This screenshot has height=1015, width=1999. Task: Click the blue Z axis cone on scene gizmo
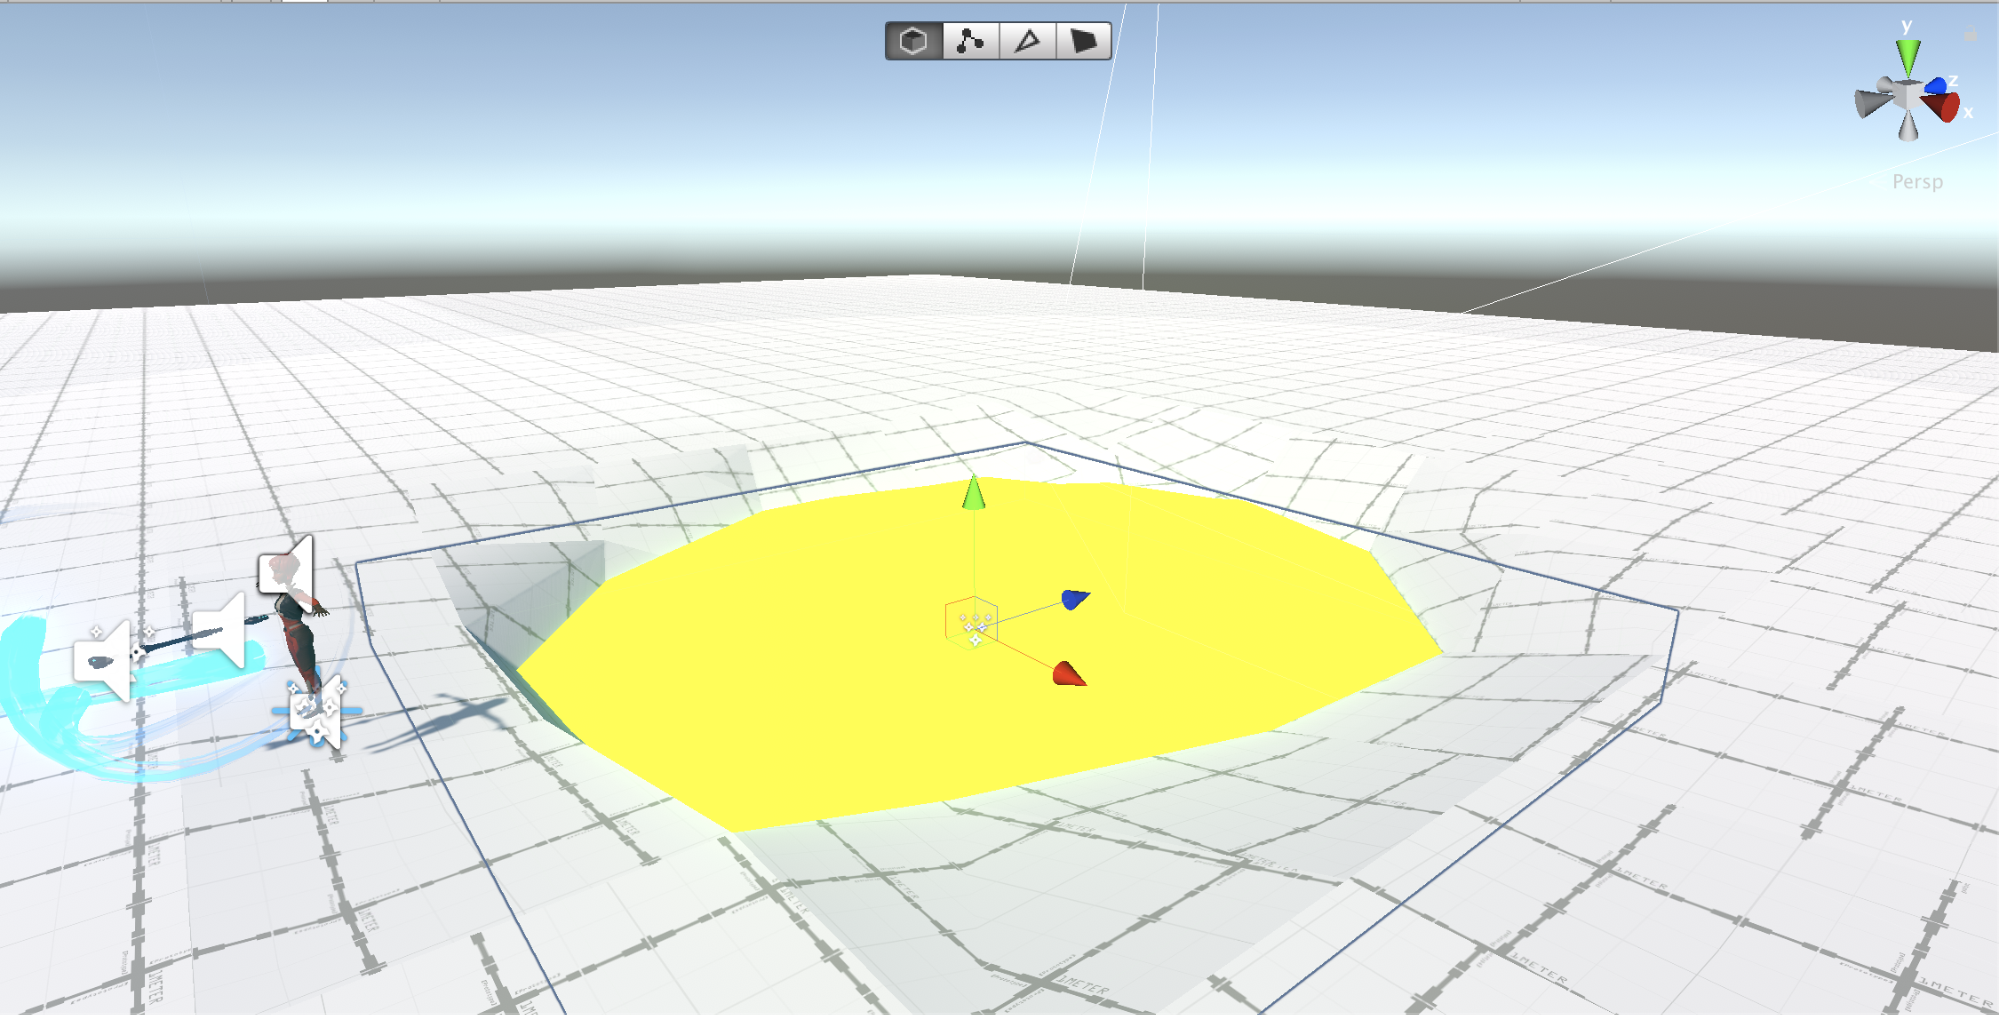click(1936, 86)
